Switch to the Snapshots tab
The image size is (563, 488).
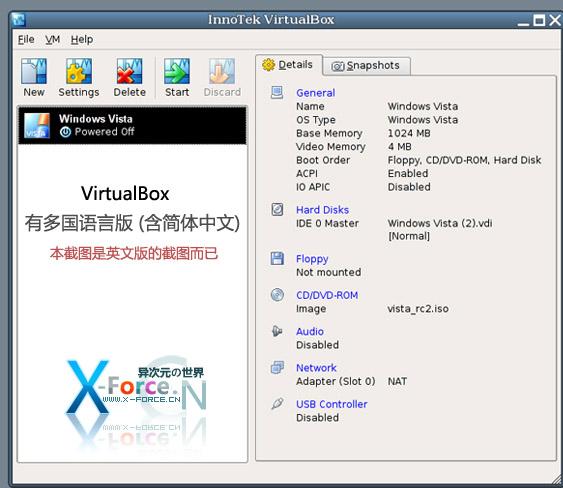pyautogui.click(x=367, y=66)
